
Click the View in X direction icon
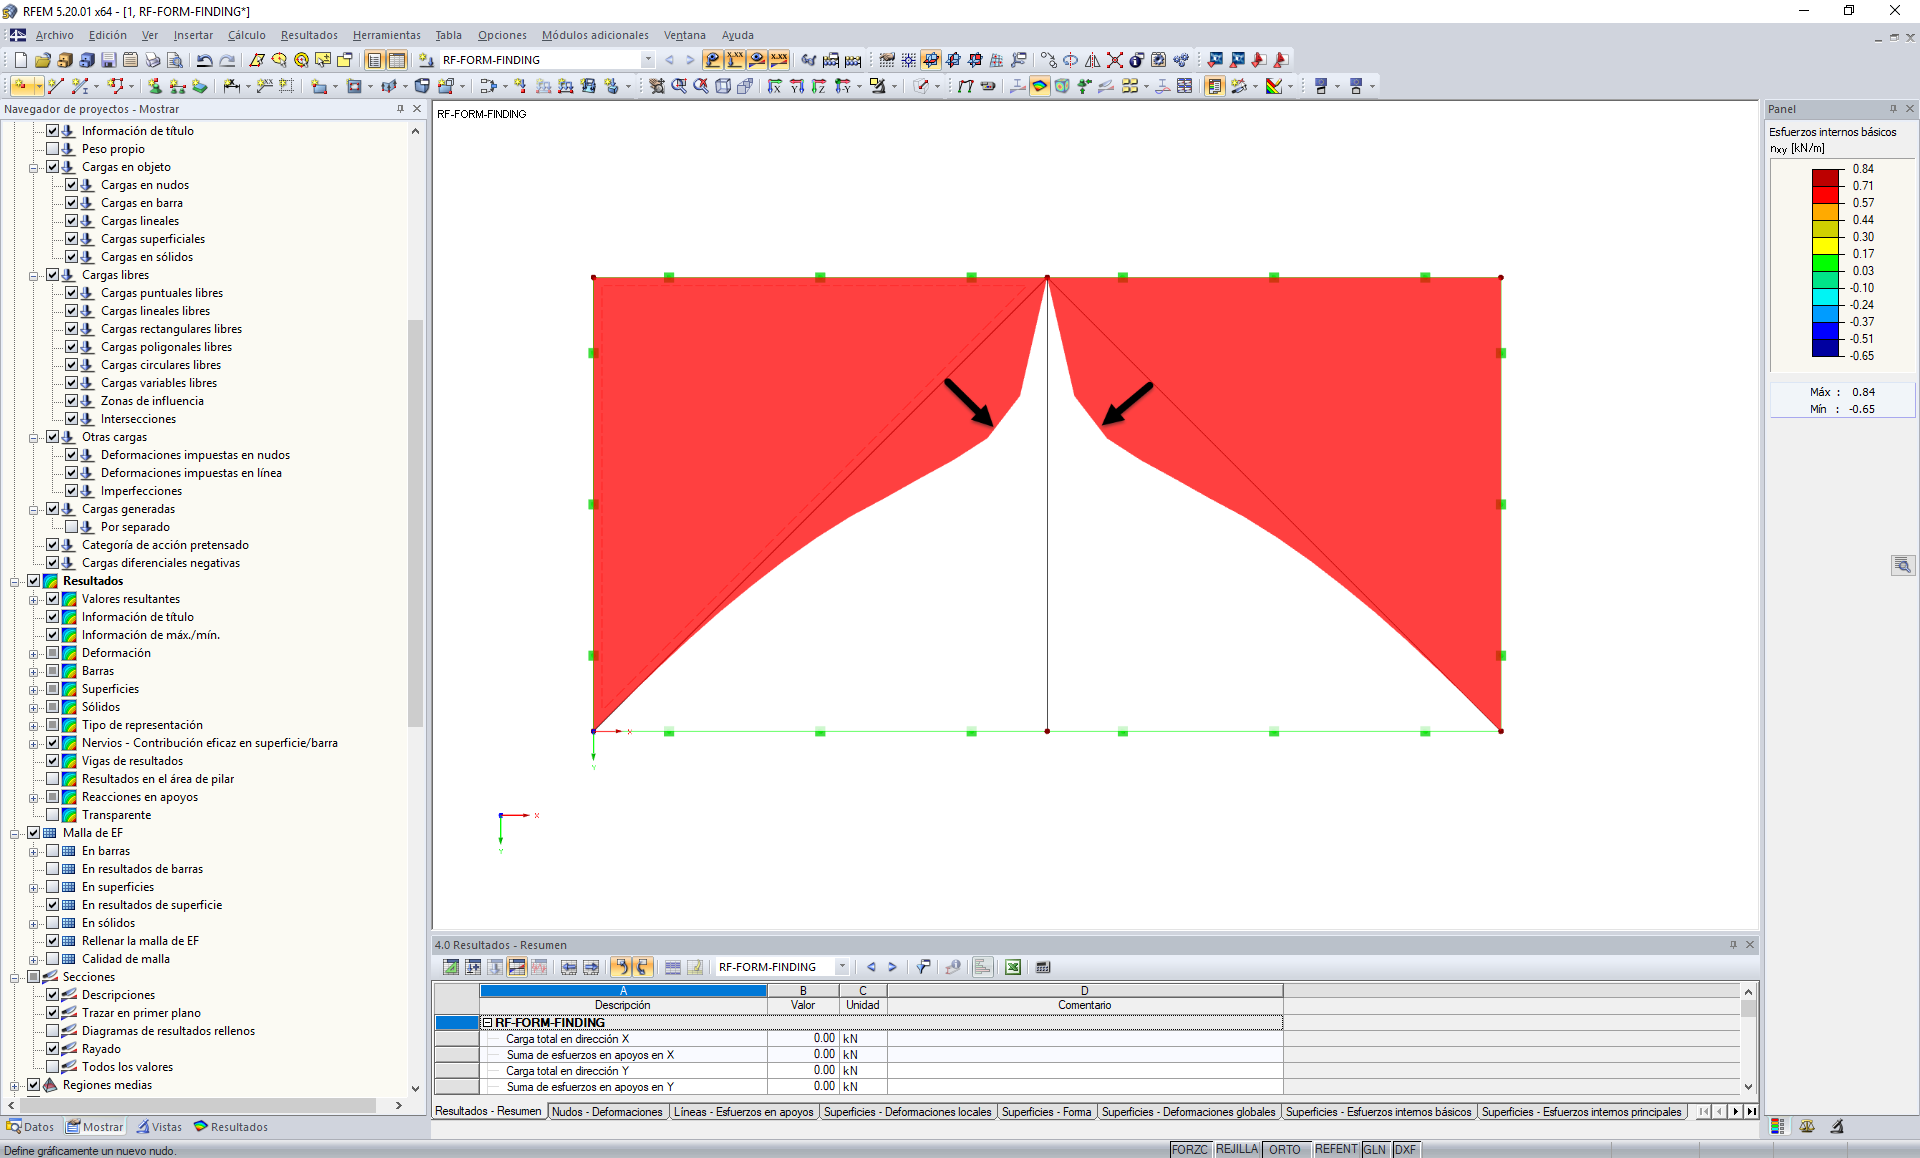[x=774, y=86]
